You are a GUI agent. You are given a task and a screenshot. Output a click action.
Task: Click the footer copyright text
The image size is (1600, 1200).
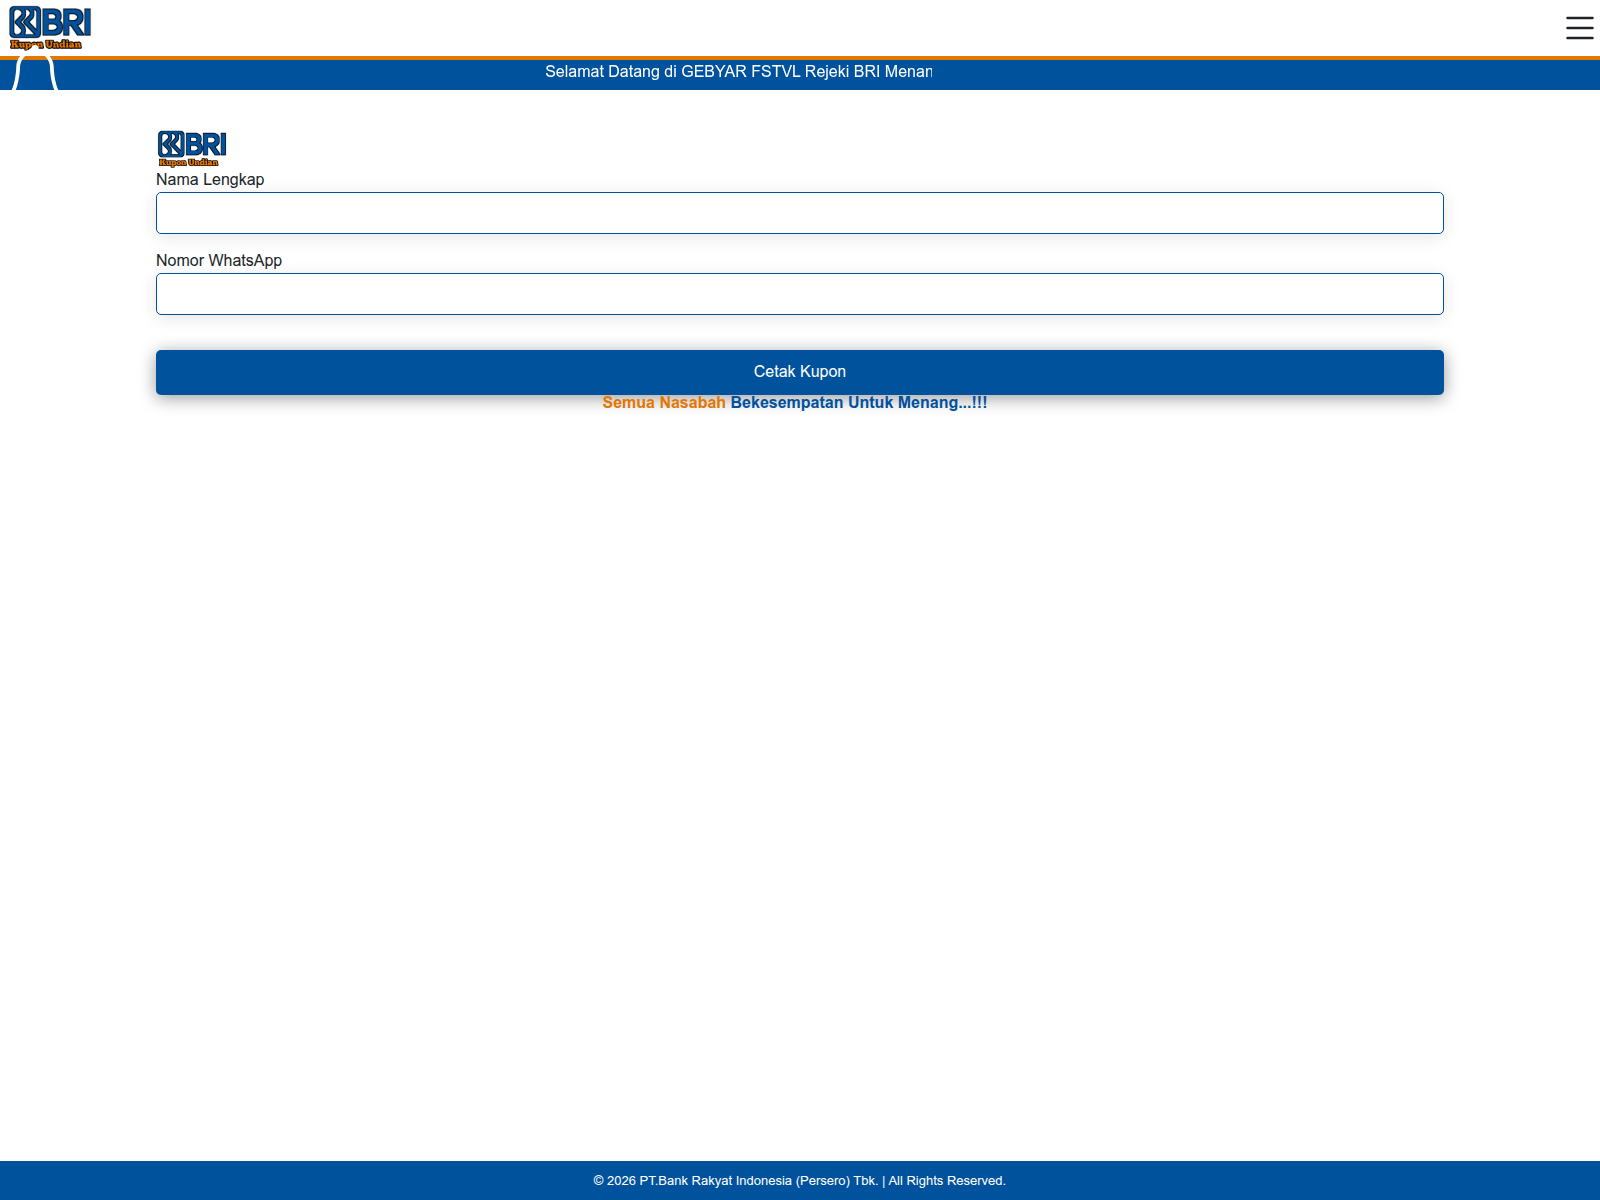[800, 1180]
